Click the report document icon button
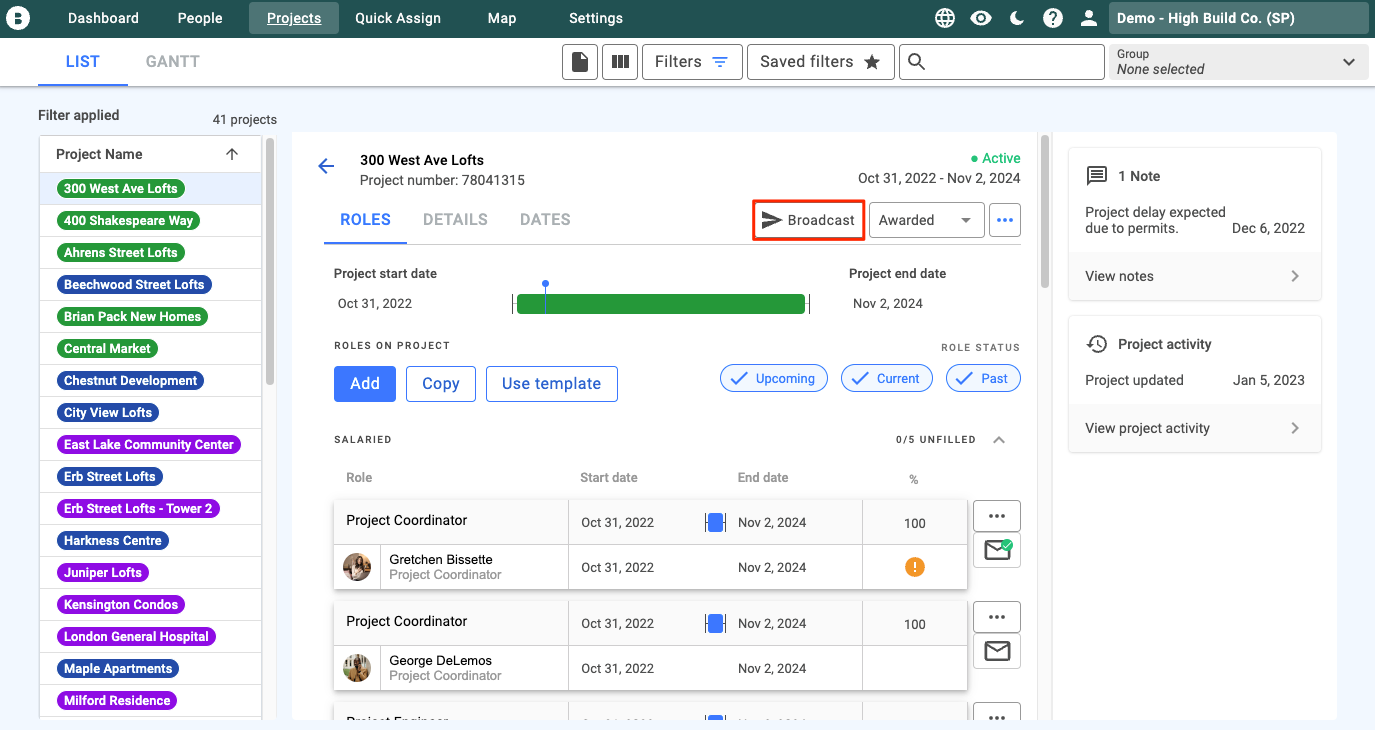1375x730 pixels. pyautogui.click(x=580, y=62)
